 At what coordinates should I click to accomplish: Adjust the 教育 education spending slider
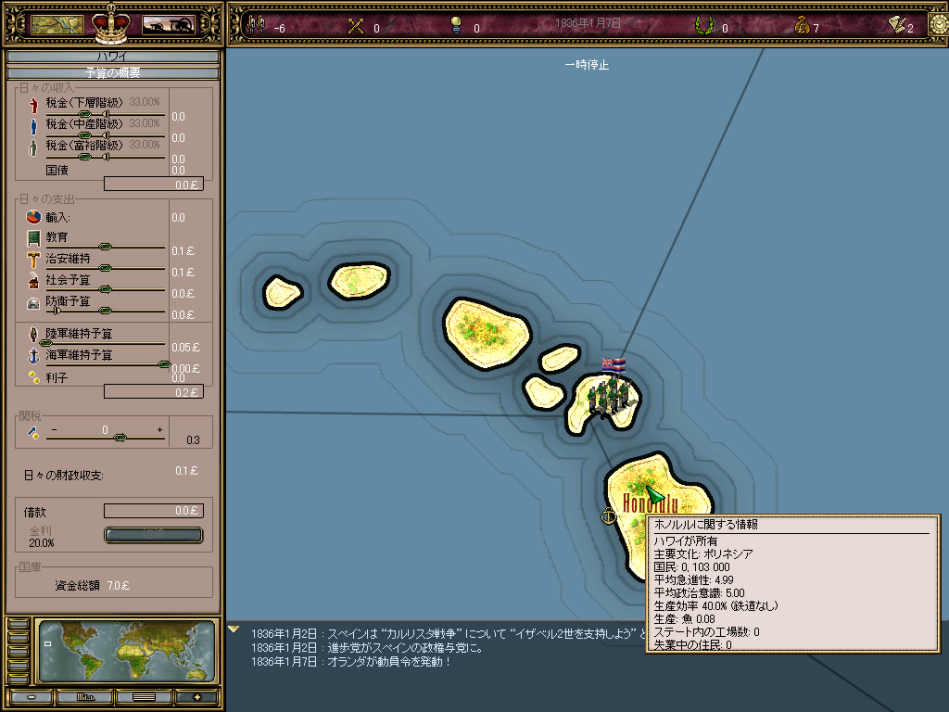click(105, 247)
